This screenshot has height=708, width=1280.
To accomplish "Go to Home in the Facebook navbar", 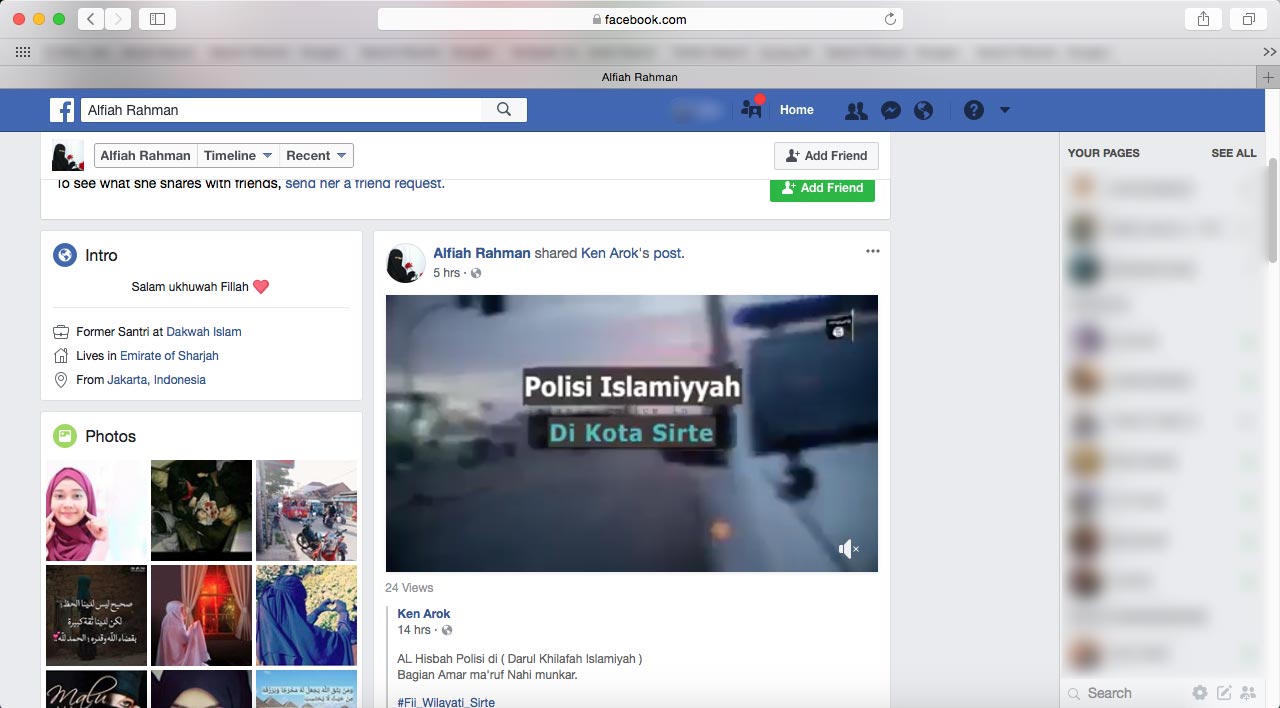I will coord(796,110).
